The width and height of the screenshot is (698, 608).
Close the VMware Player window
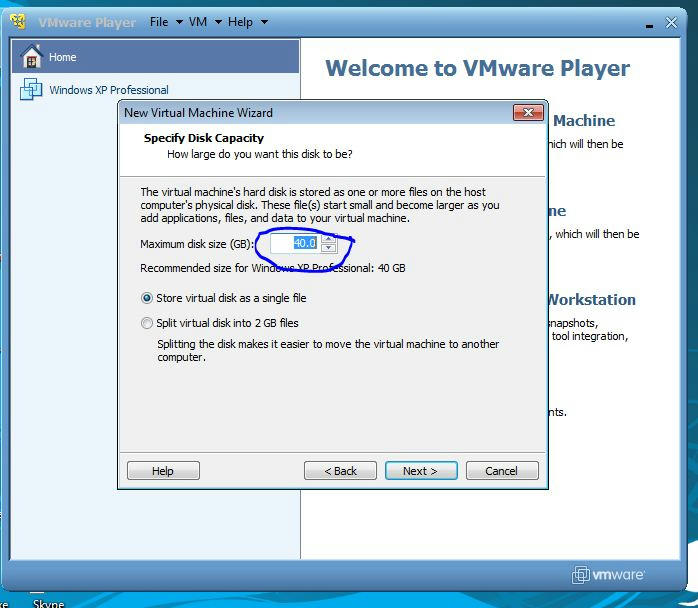point(671,22)
